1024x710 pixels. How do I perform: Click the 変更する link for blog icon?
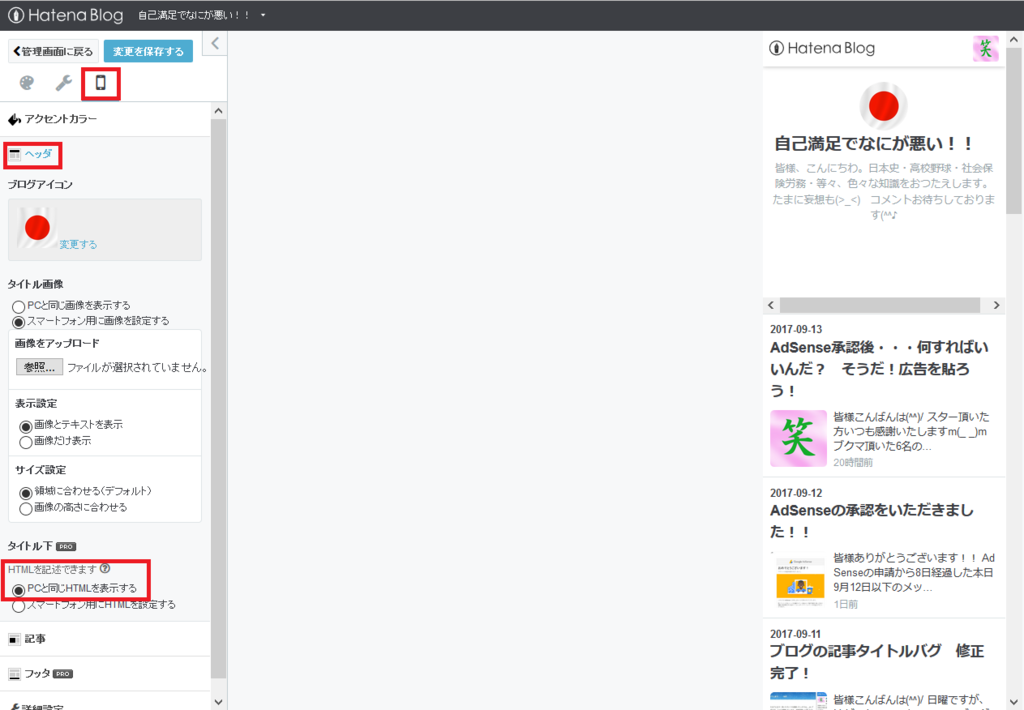[x=78, y=244]
